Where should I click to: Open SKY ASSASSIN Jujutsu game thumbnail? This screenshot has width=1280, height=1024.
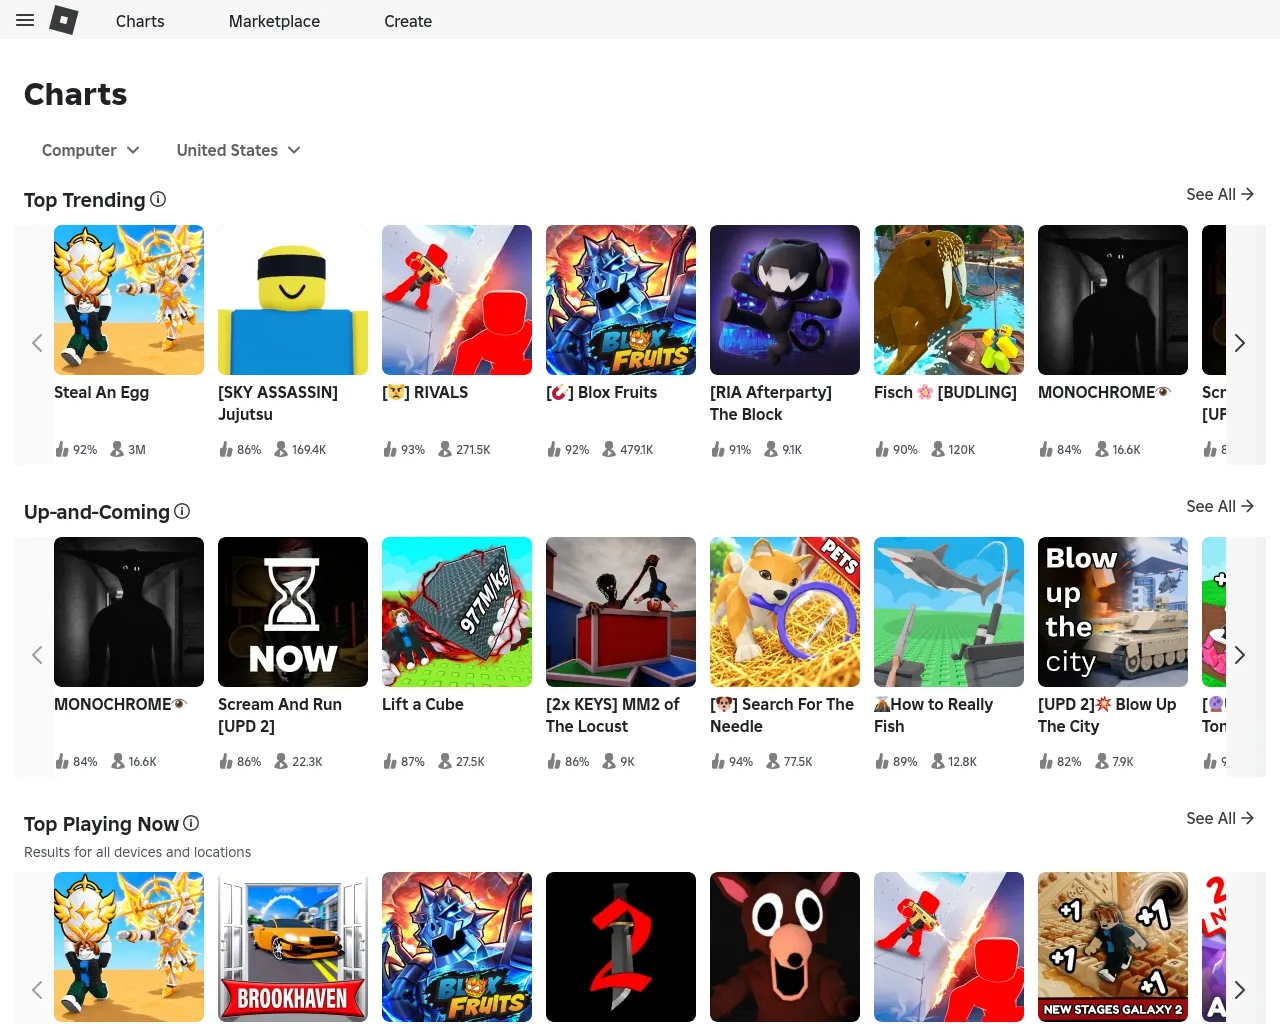[x=293, y=300]
